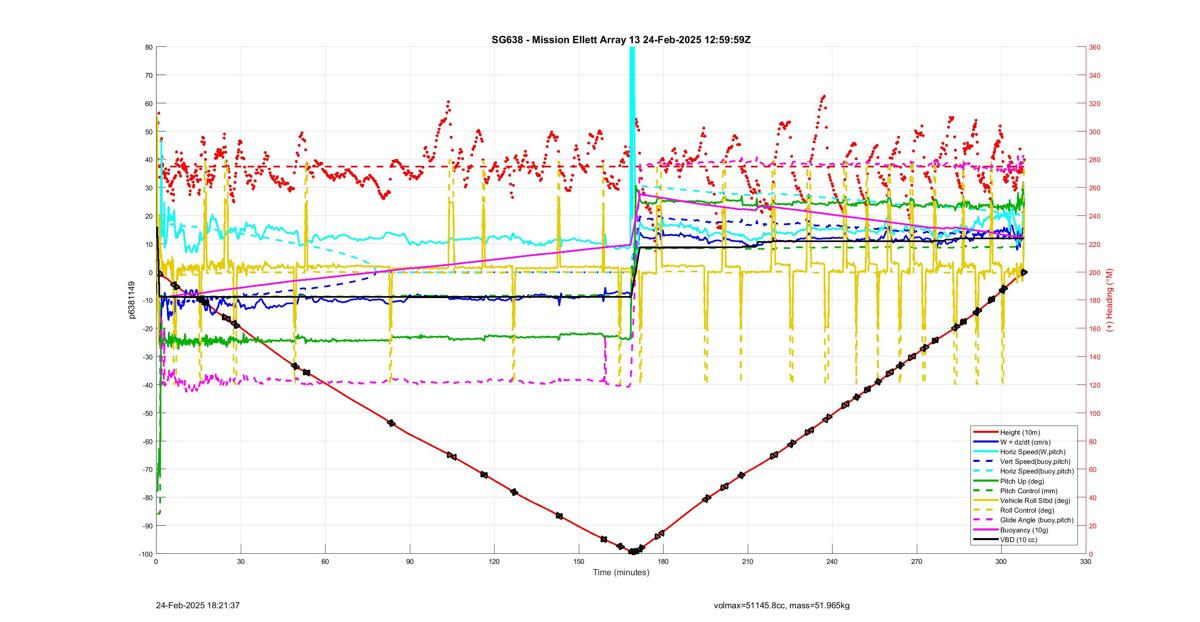
Task: Click the footer timestamp "24-Feb-2025 18:21:37"
Action: [x=197, y=605]
